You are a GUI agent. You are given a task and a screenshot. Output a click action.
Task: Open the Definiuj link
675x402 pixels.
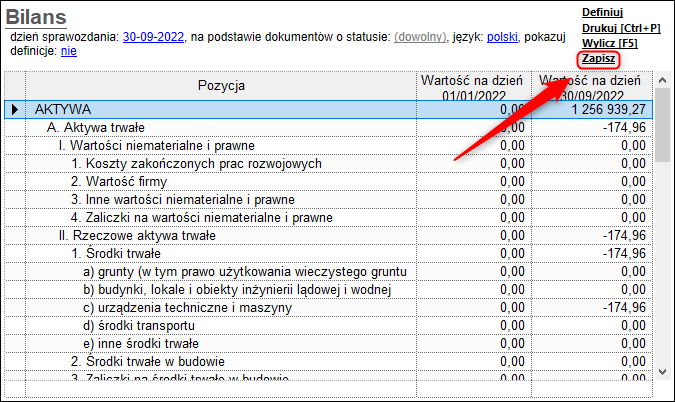tap(602, 12)
